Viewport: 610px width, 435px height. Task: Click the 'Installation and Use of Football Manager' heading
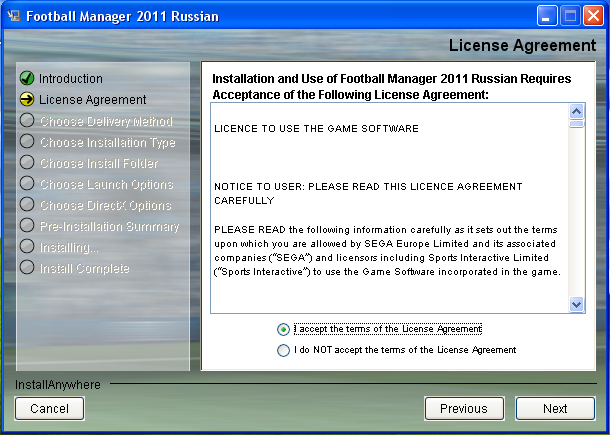coord(391,86)
